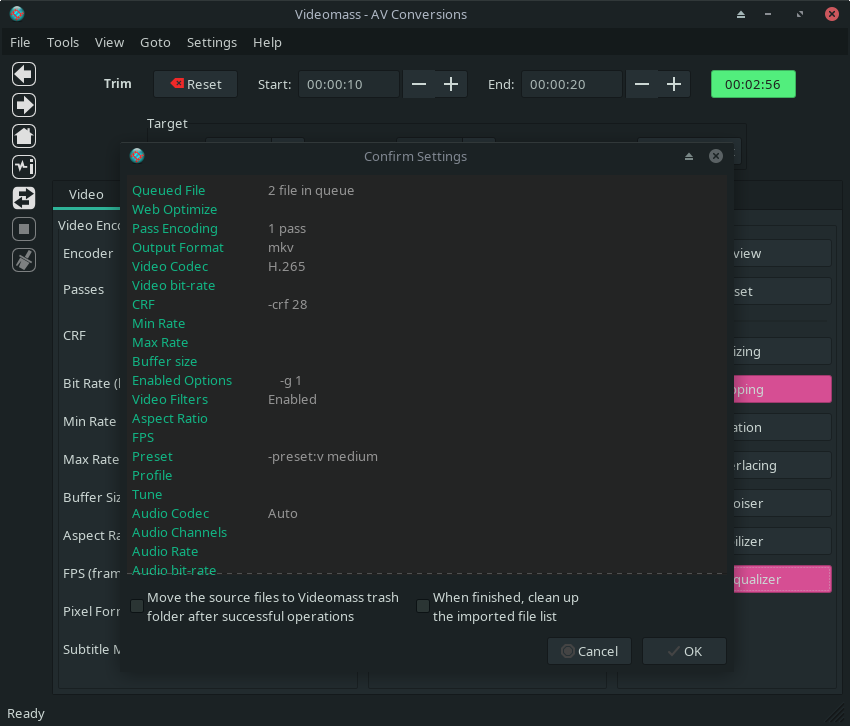Viewport: 850px width, 726px height.
Task: Confirm the settings with OK
Action: click(684, 651)
